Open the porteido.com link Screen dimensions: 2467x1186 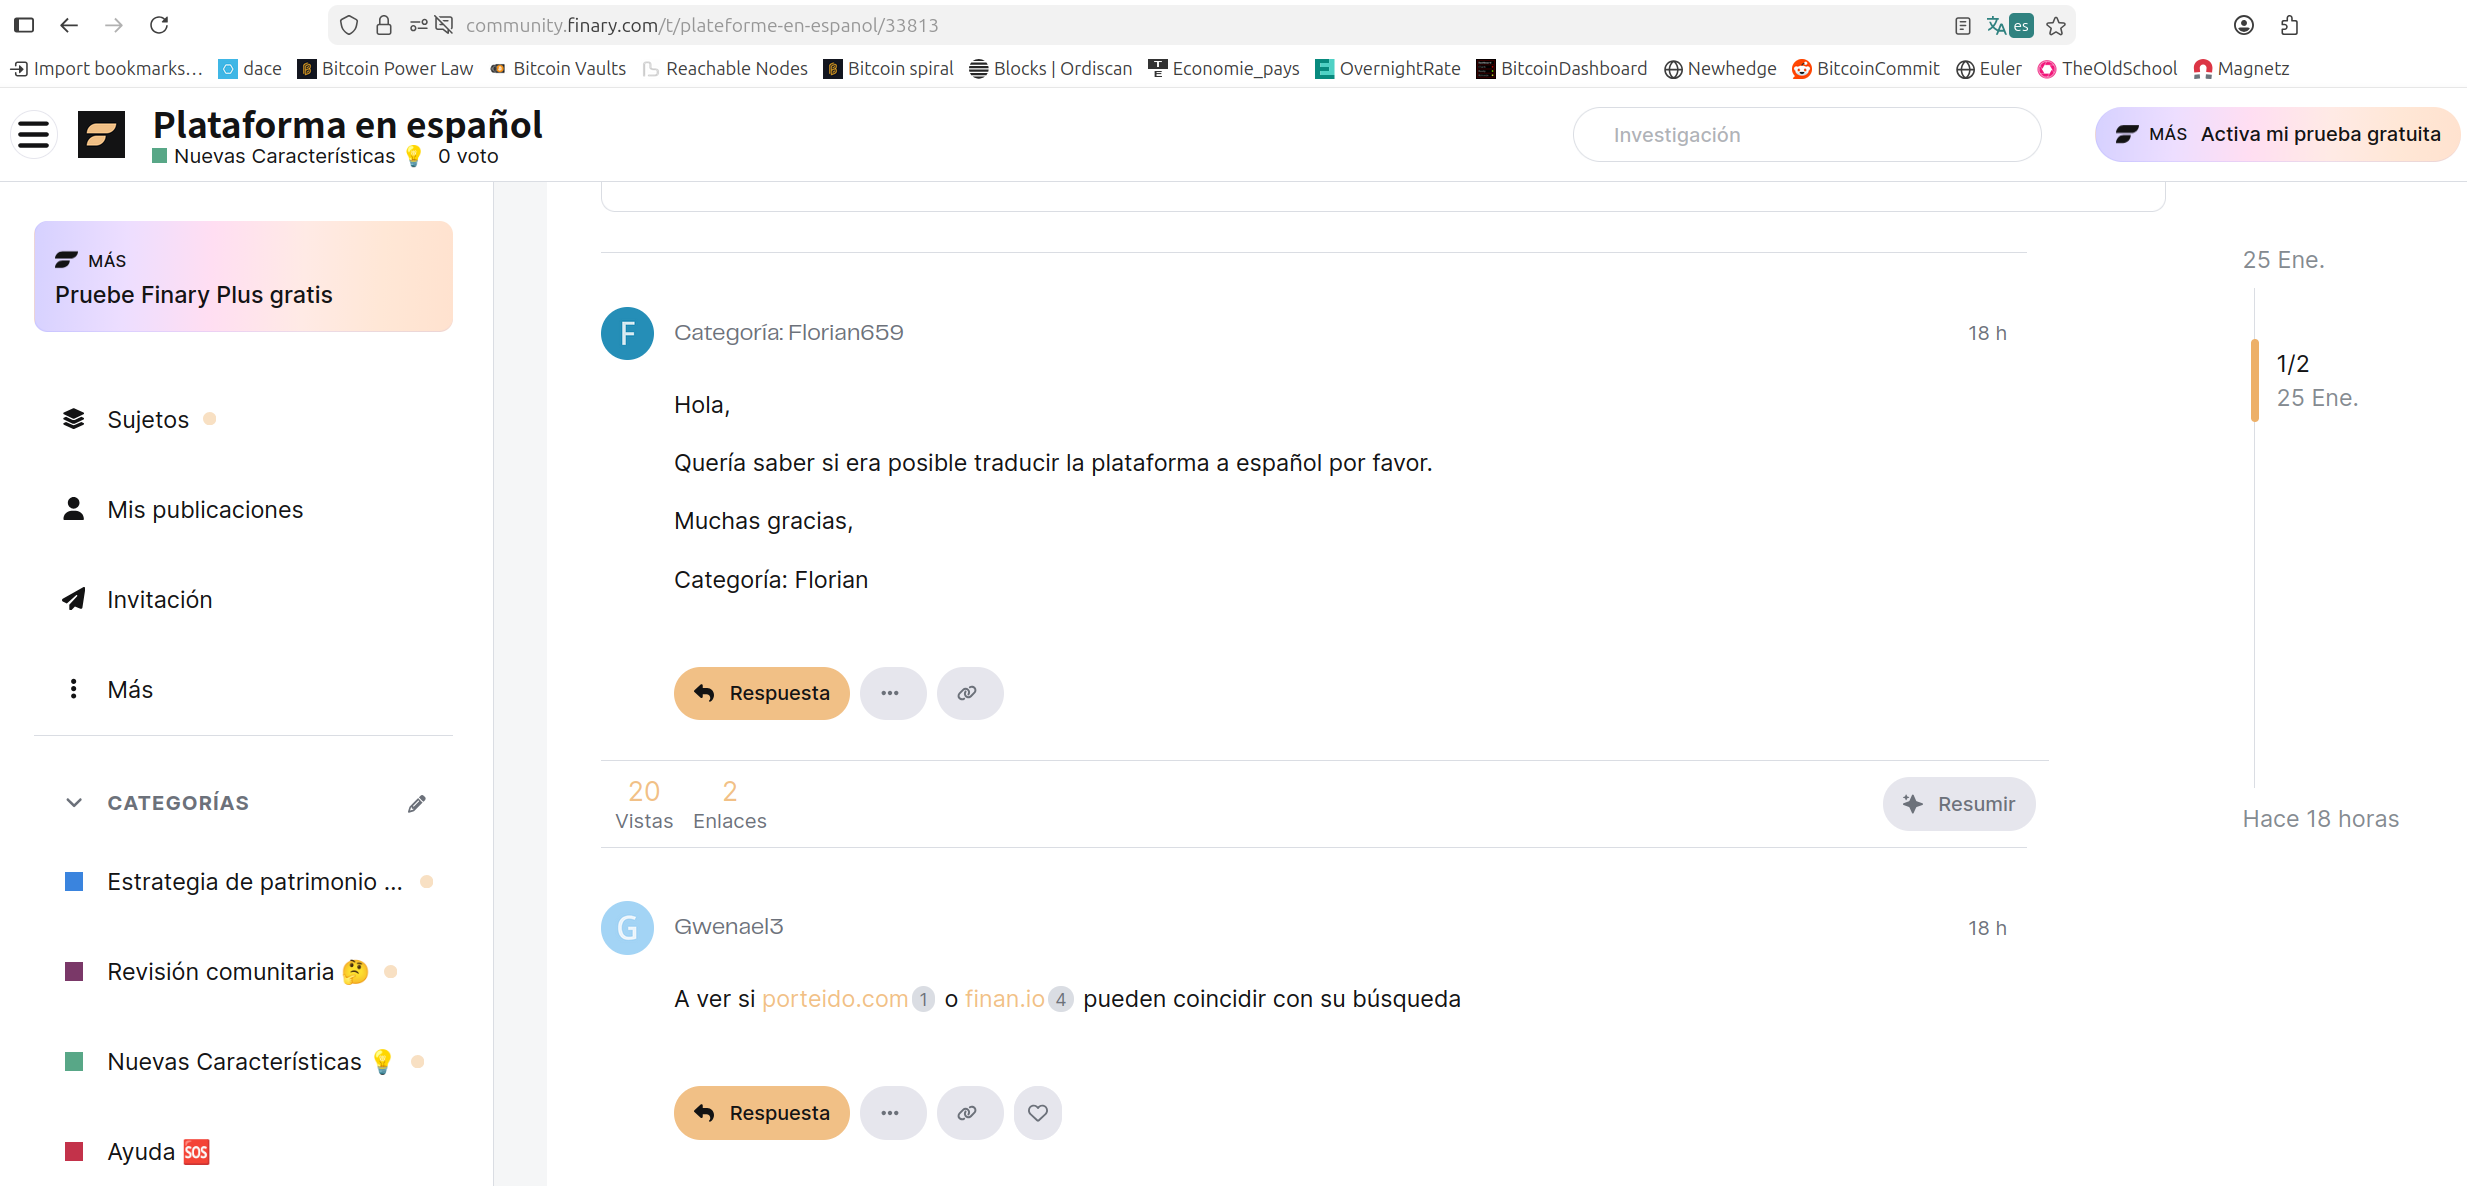pyautogui.click(x=834, y=999)
